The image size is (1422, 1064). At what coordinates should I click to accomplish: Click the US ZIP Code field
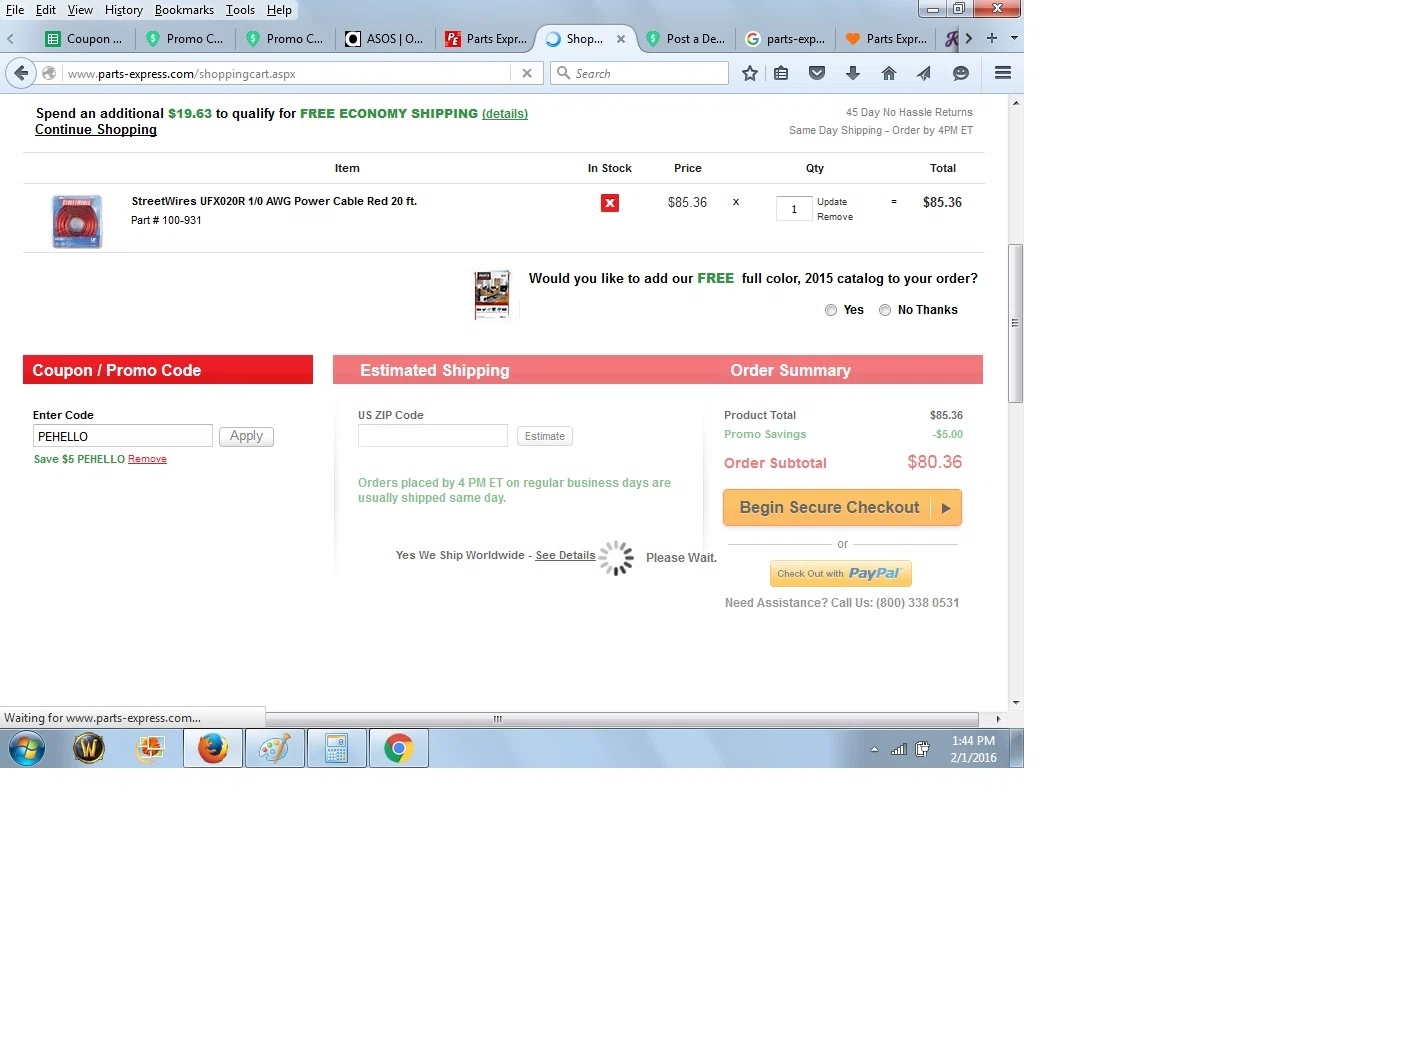(433, 436)
